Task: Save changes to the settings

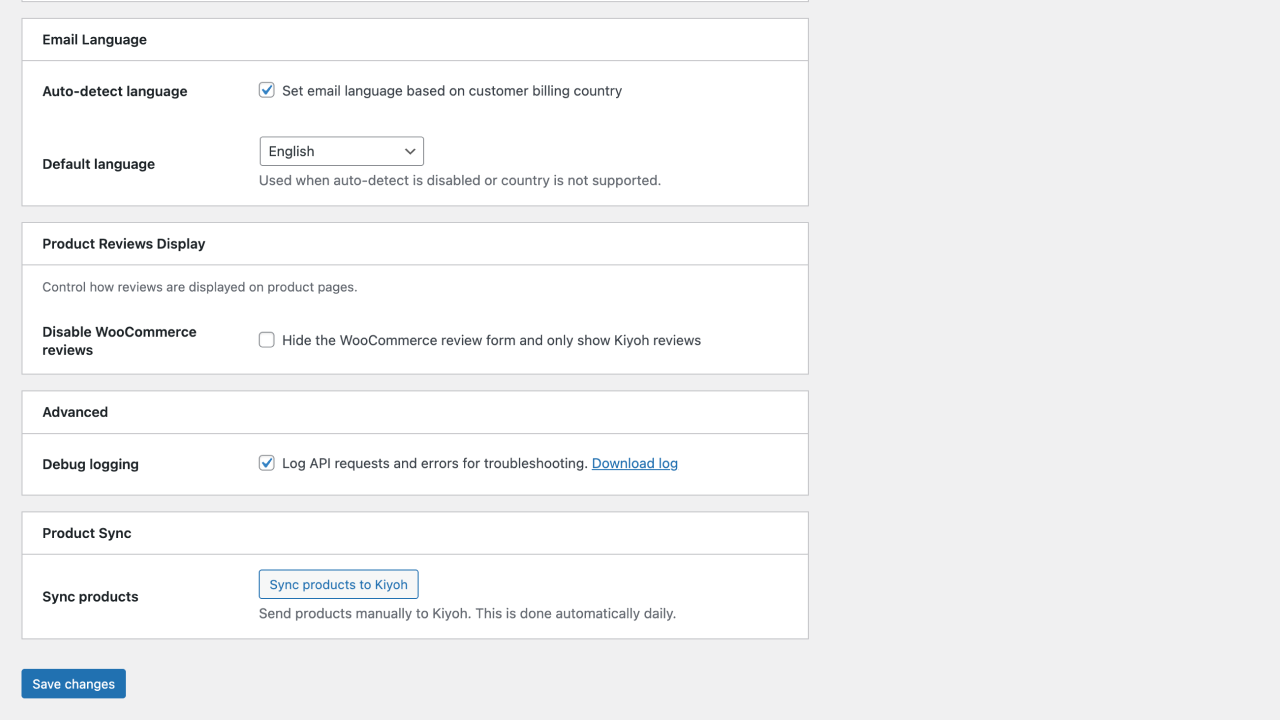Action: point(73,683)
